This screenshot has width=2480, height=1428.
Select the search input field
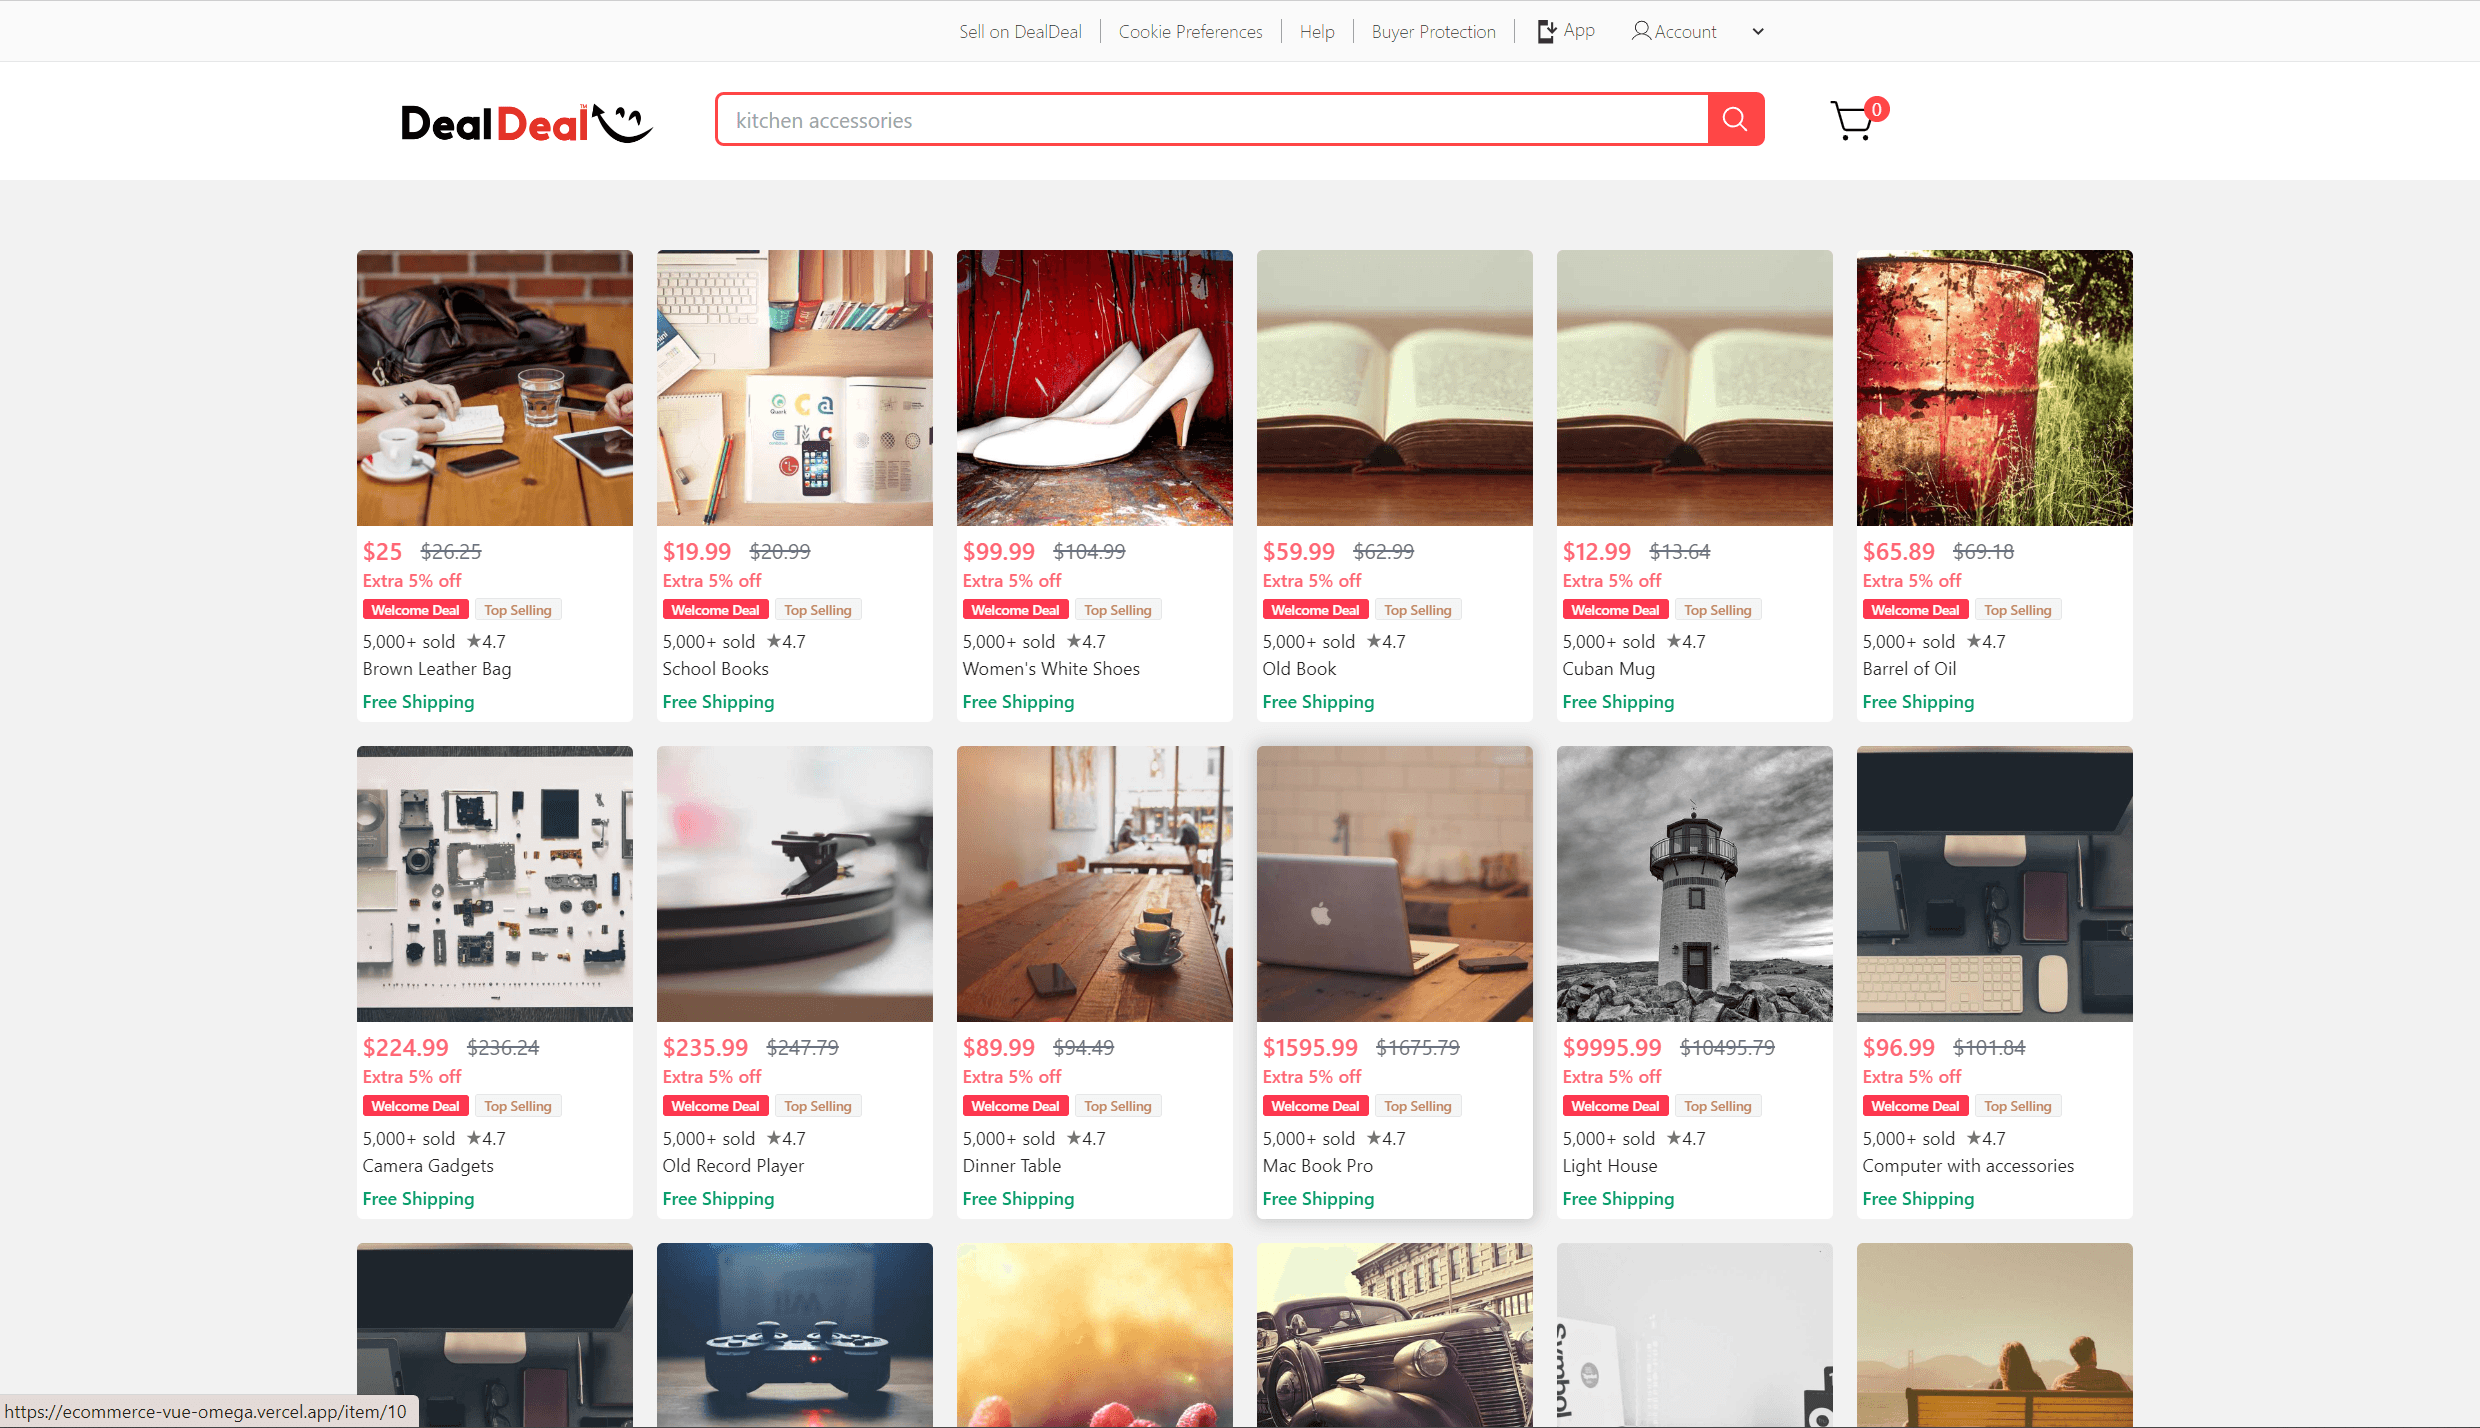(1211, 119)
